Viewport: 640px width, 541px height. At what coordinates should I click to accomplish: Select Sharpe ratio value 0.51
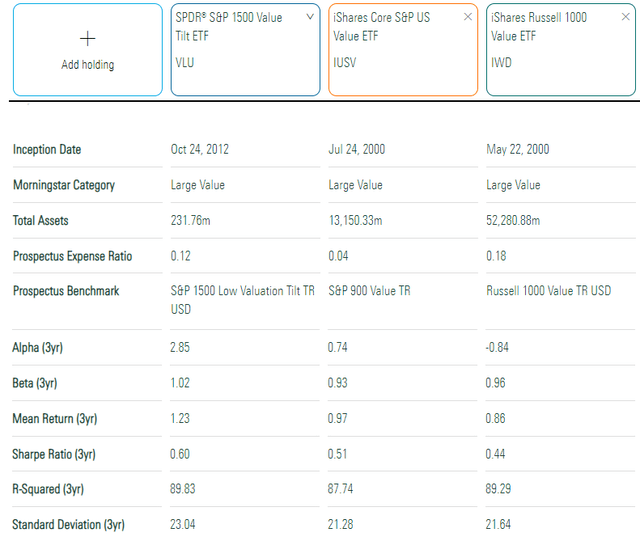coord(338,454)
